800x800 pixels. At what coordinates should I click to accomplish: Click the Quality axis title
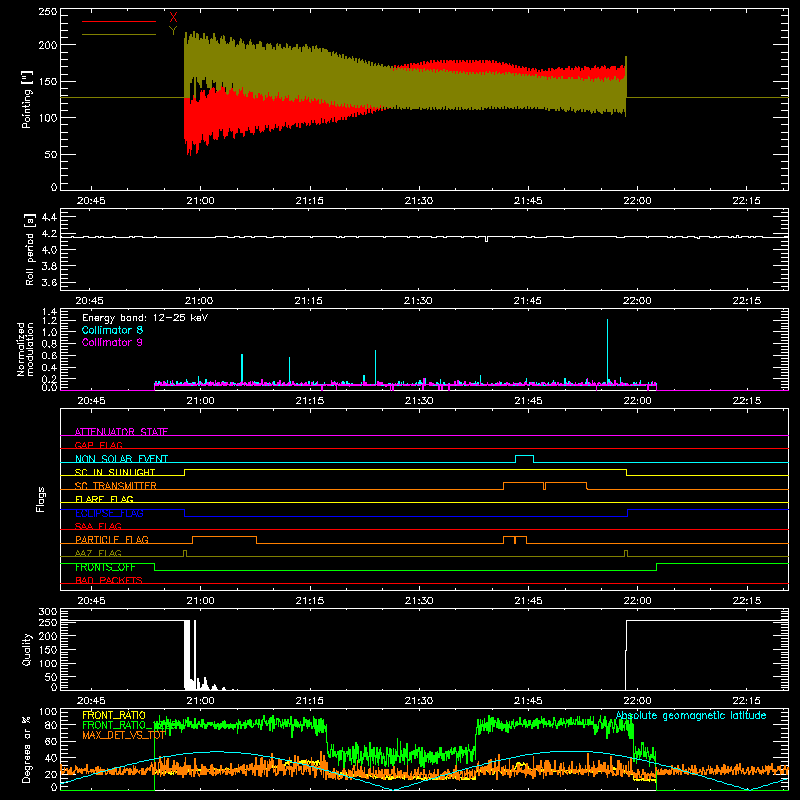tap(27, 649)
